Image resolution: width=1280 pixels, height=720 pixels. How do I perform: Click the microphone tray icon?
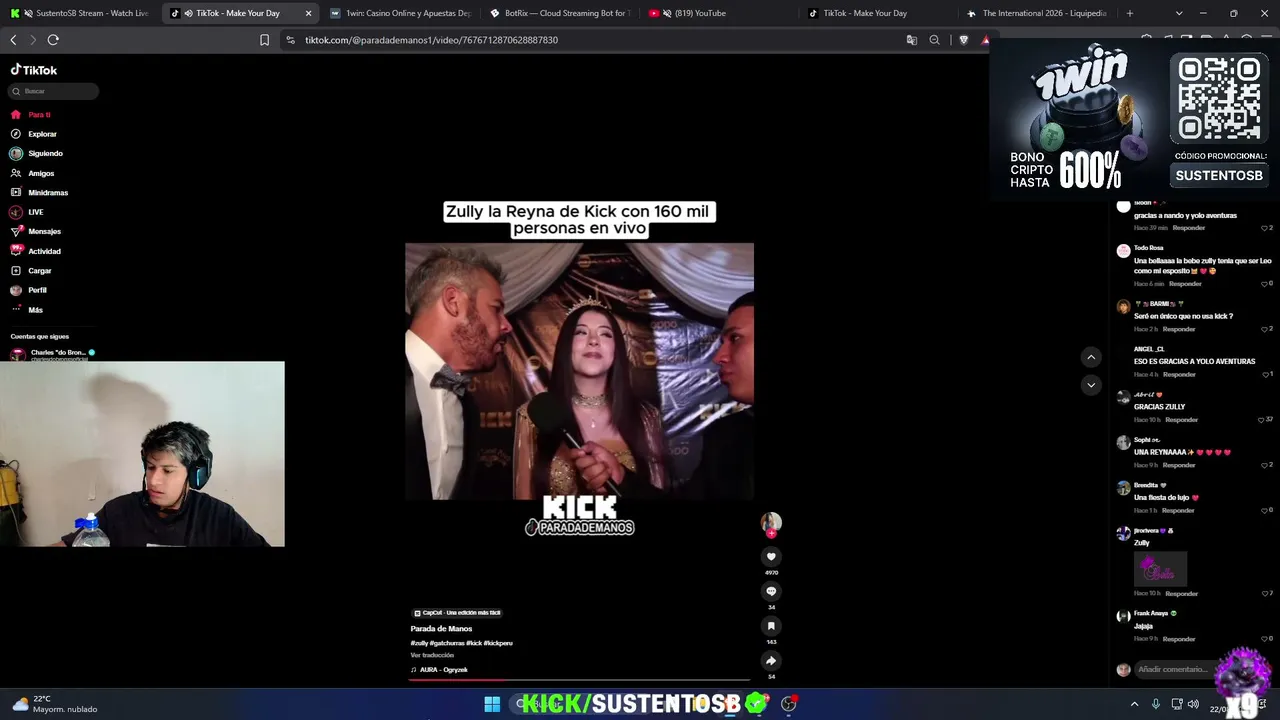click(x=1156, y=704)
